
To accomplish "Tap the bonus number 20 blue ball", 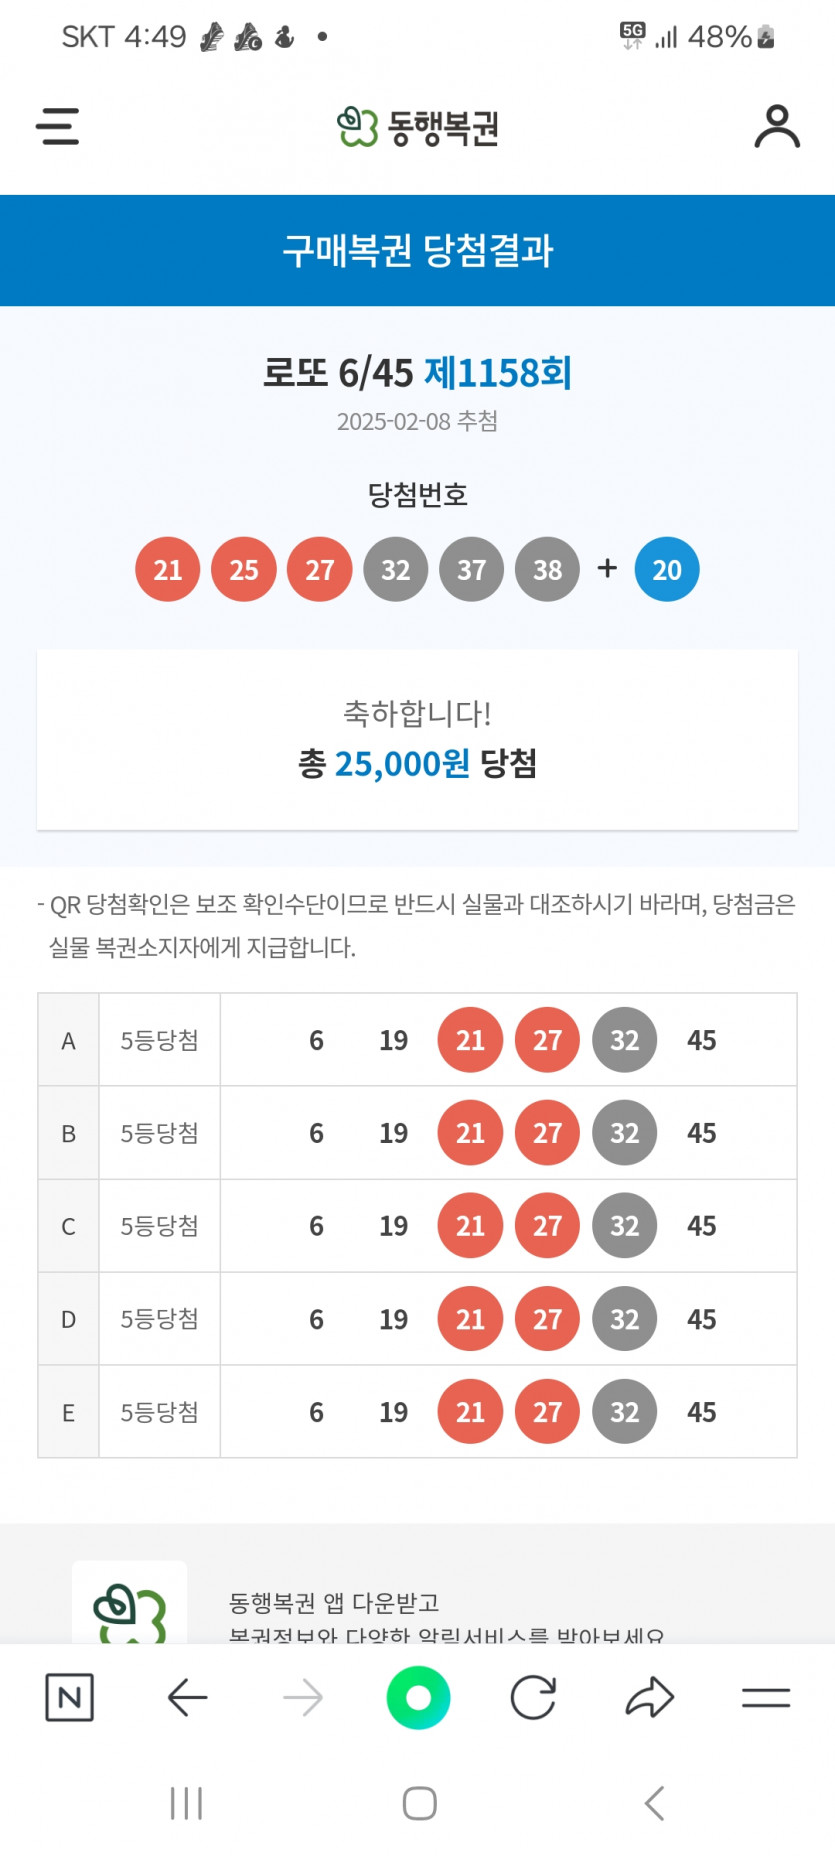I will [x=667, y=570].
